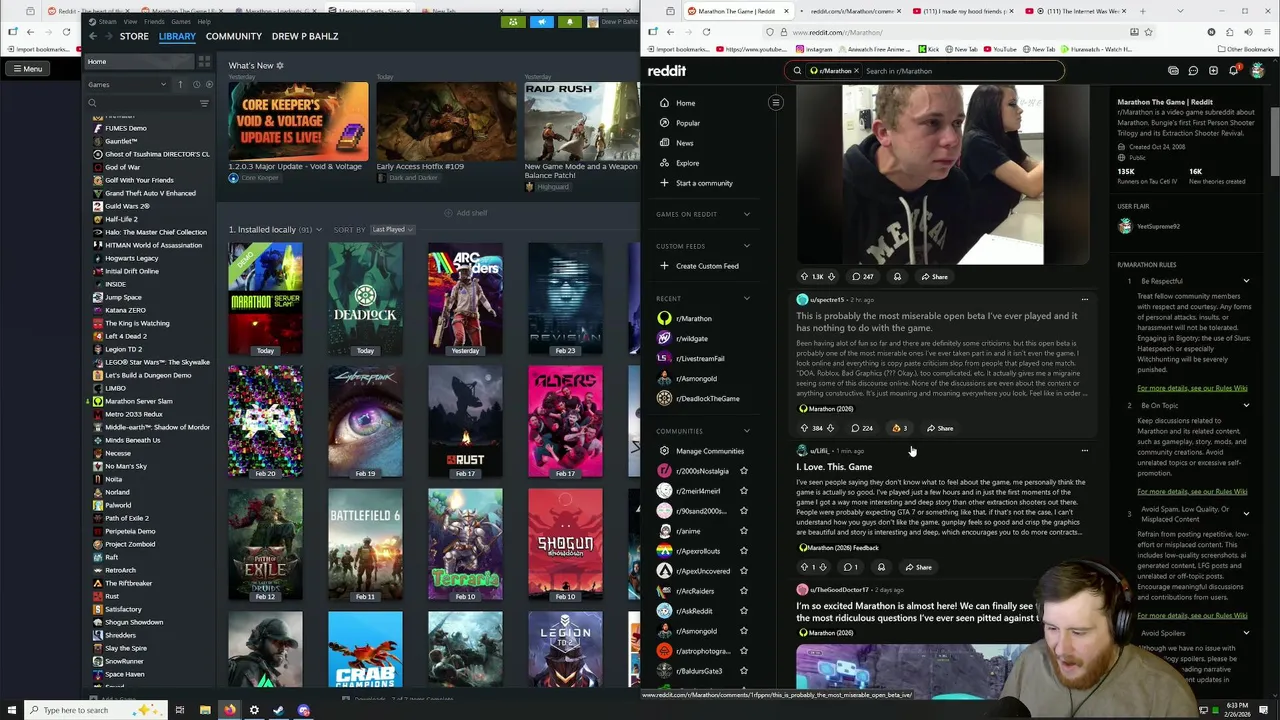Collapse Reddit left sidebar hamburger button
Viewport: 1280px width, 720px height.
pyautogui.click(x=775, y=102)
